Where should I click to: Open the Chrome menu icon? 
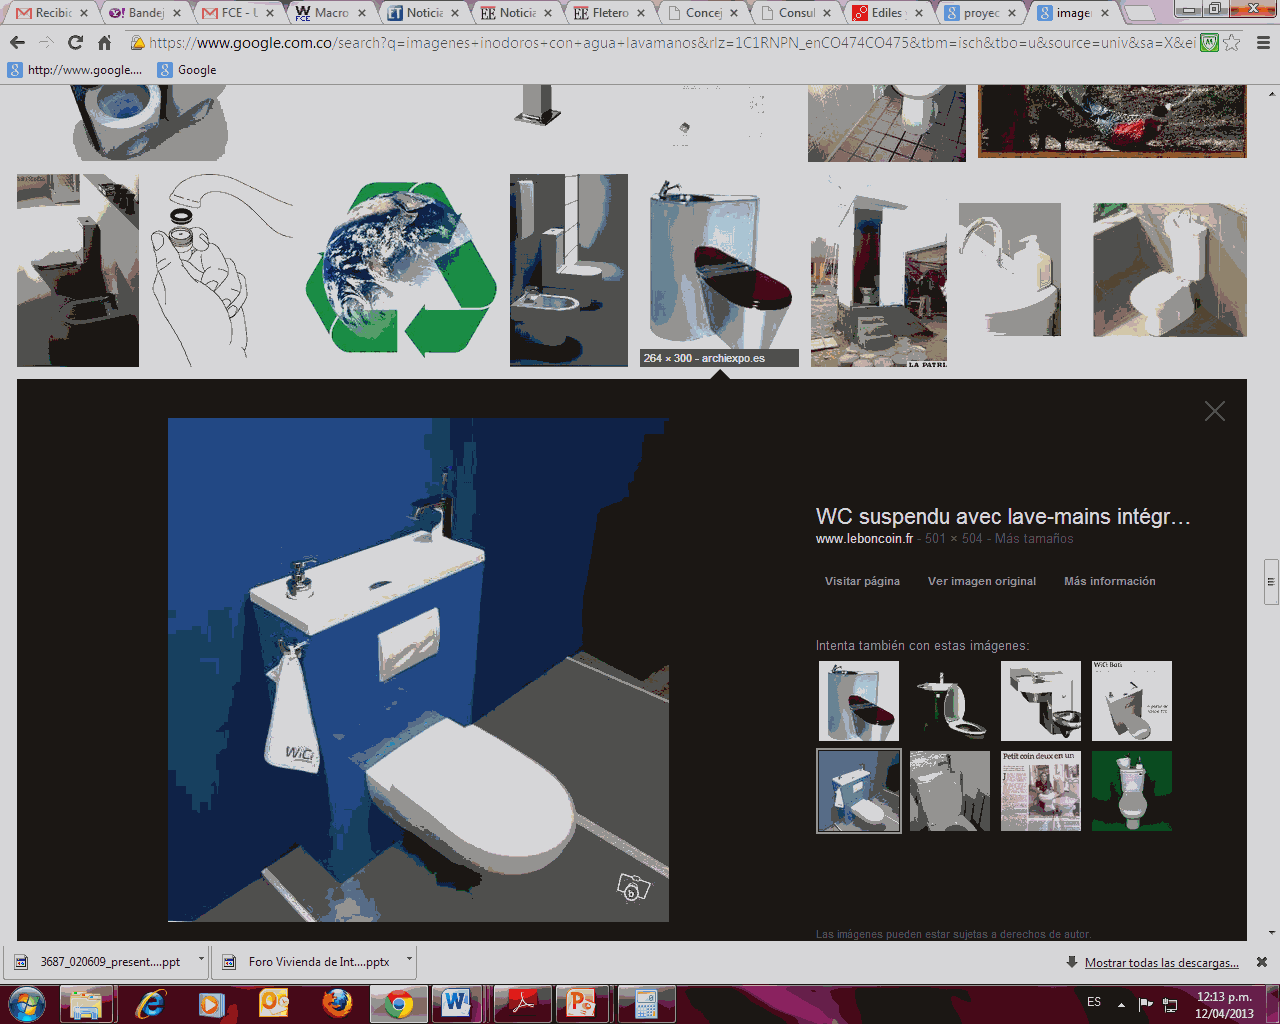point(1263,43)
